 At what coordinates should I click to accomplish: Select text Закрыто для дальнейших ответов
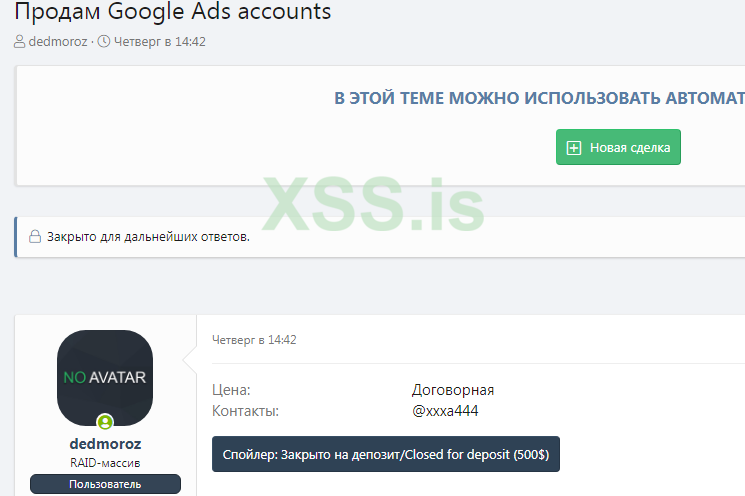click(148, 237)
